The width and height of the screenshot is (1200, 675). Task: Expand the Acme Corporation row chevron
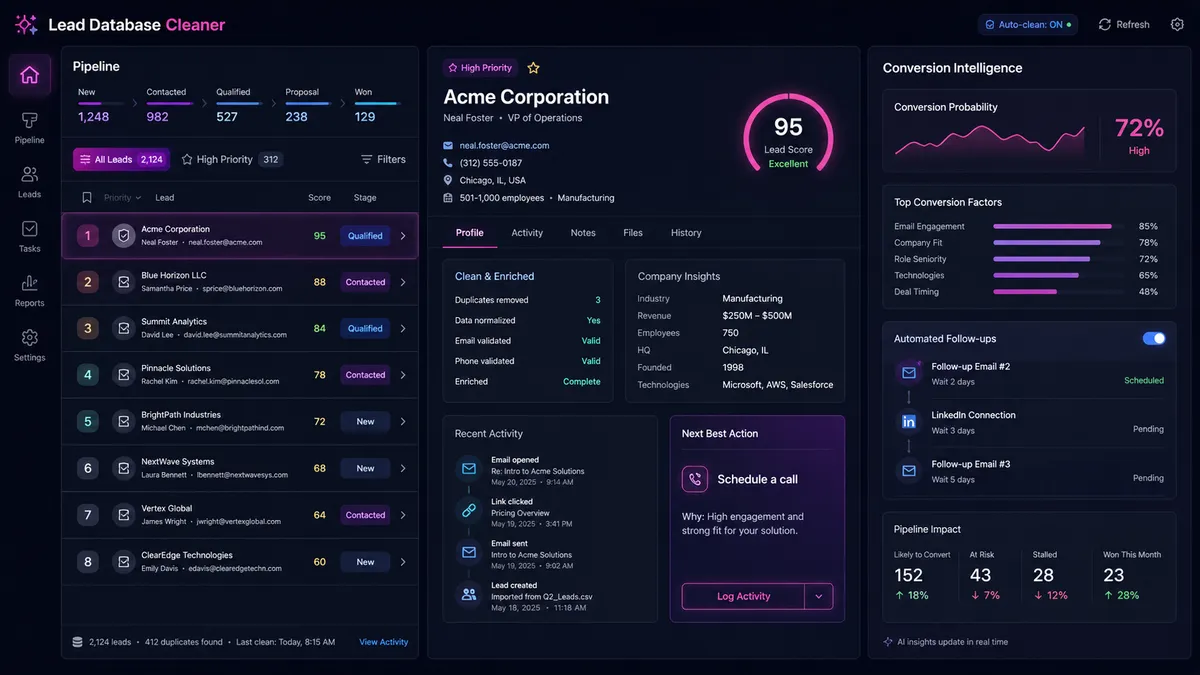[403, 236]
